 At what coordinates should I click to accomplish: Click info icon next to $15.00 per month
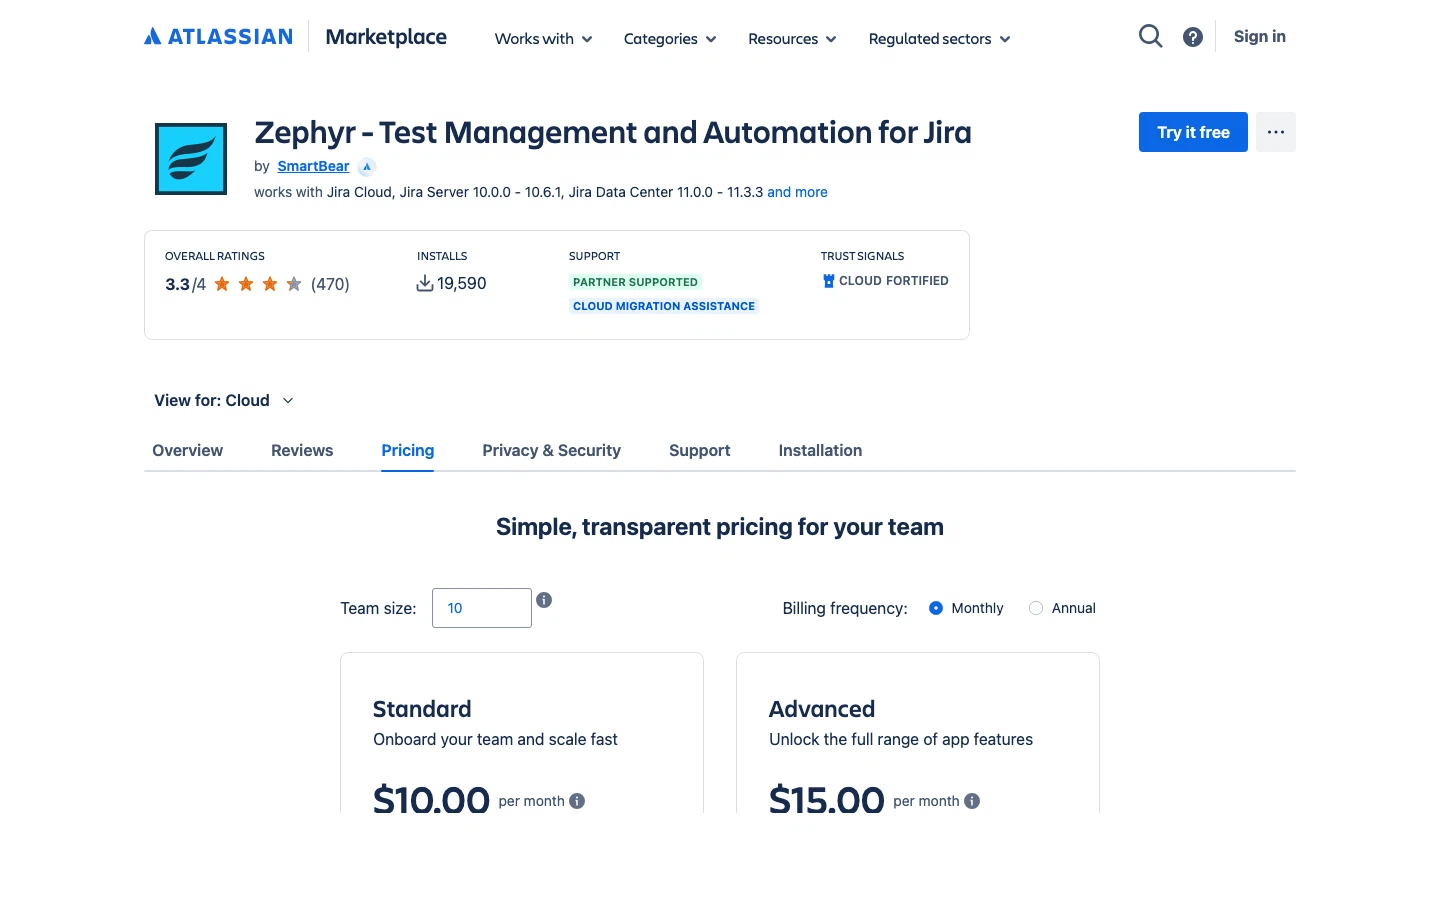tap(972, 801)
